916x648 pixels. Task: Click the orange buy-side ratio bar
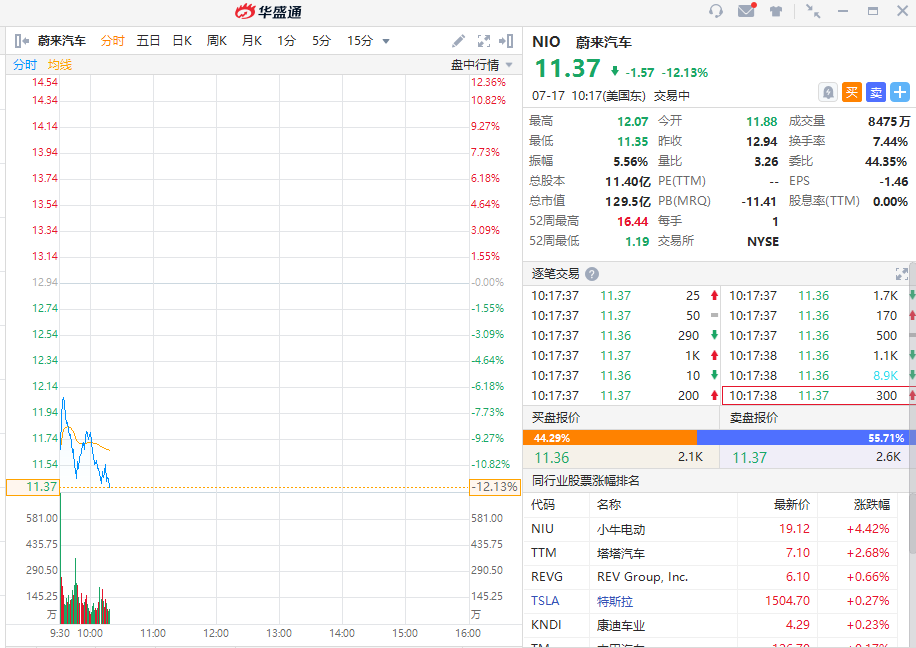pyautogui.click(x=609, y=438)
